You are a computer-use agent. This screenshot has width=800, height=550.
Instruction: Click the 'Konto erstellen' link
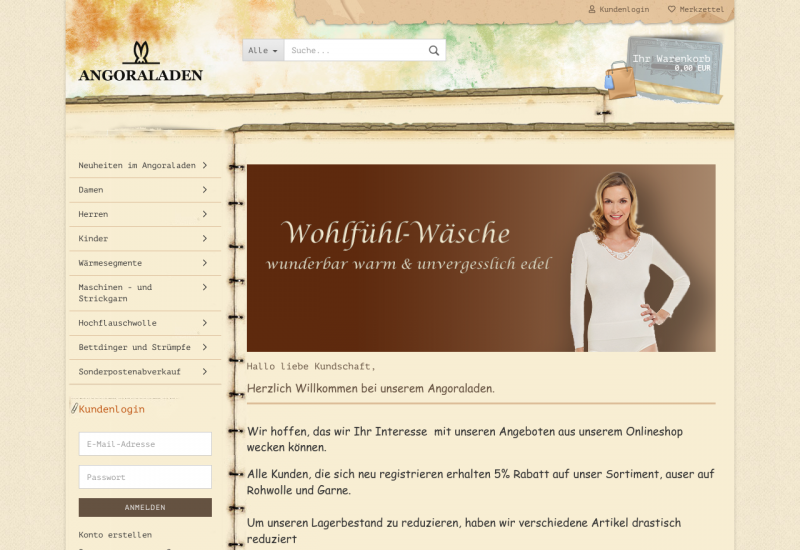(115, 535)
